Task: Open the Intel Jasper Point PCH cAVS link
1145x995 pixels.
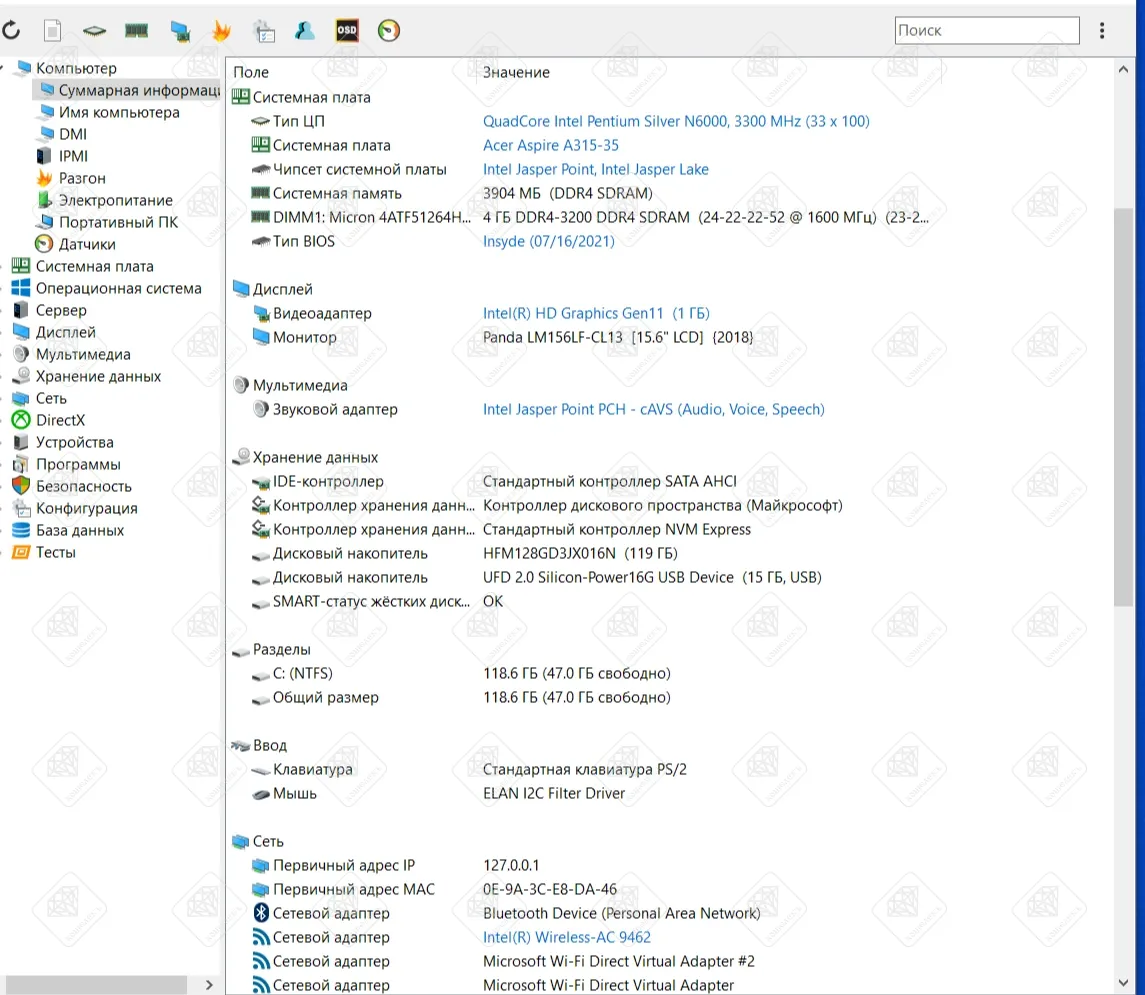Action: click(654, 410)
